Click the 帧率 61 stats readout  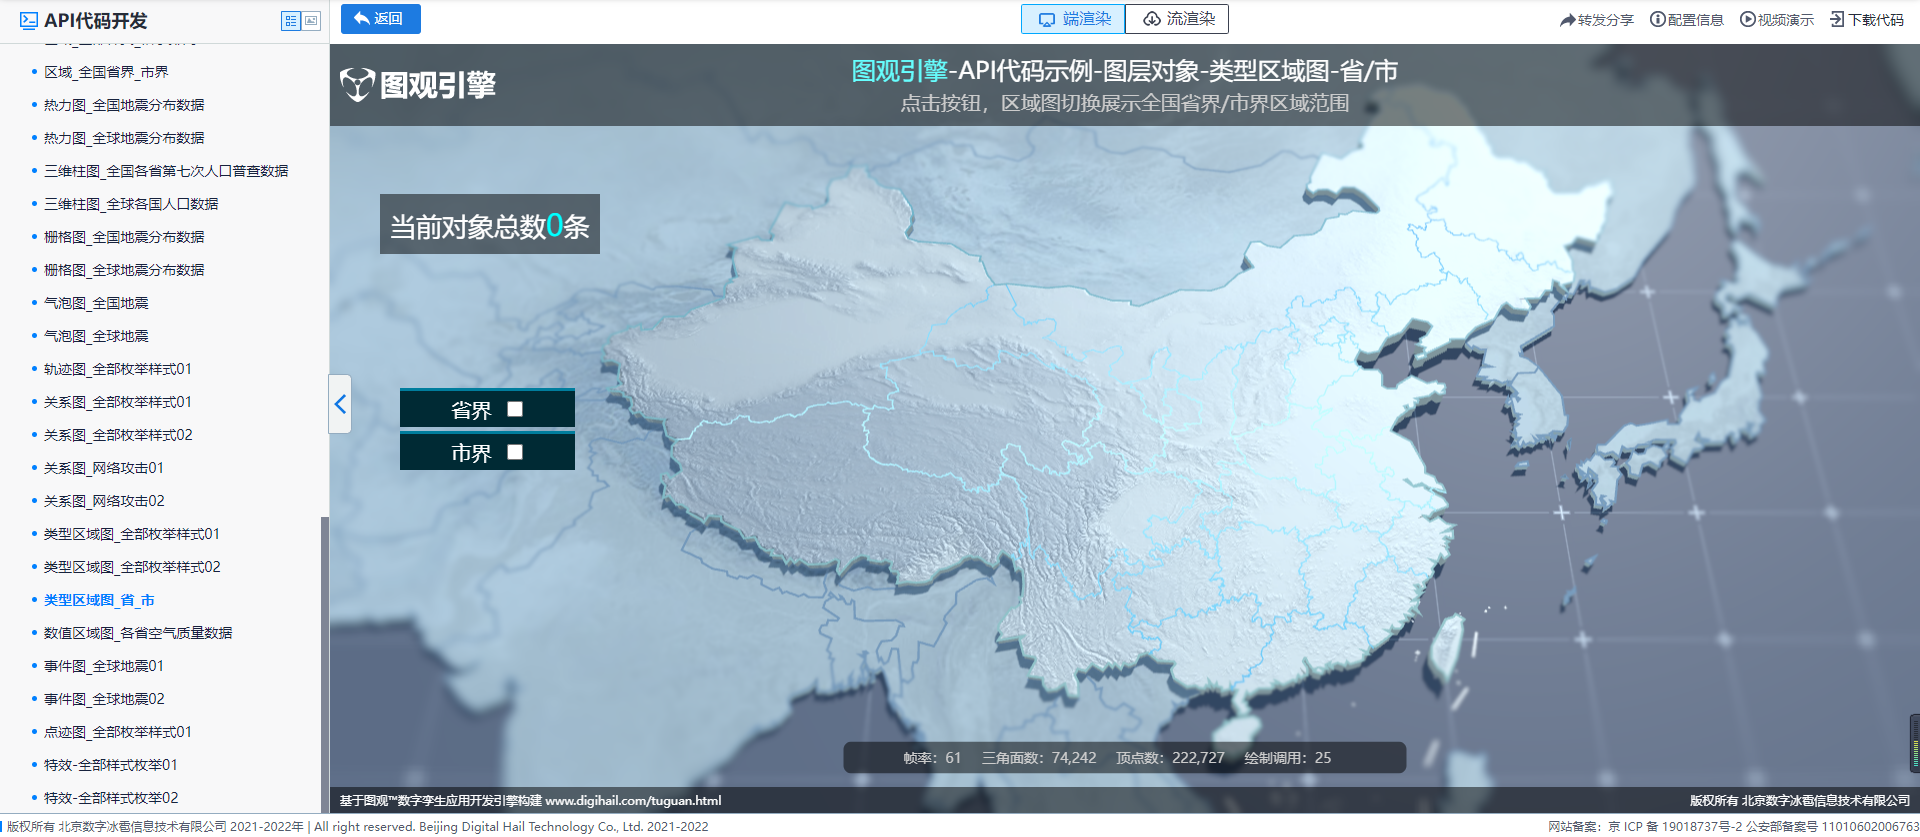point(932,758)
